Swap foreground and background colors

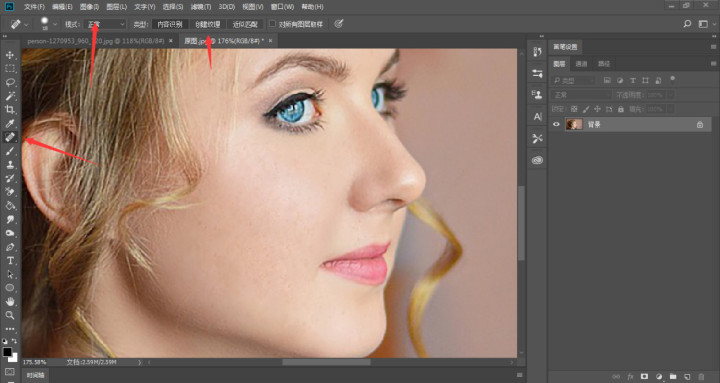point(15,341)
